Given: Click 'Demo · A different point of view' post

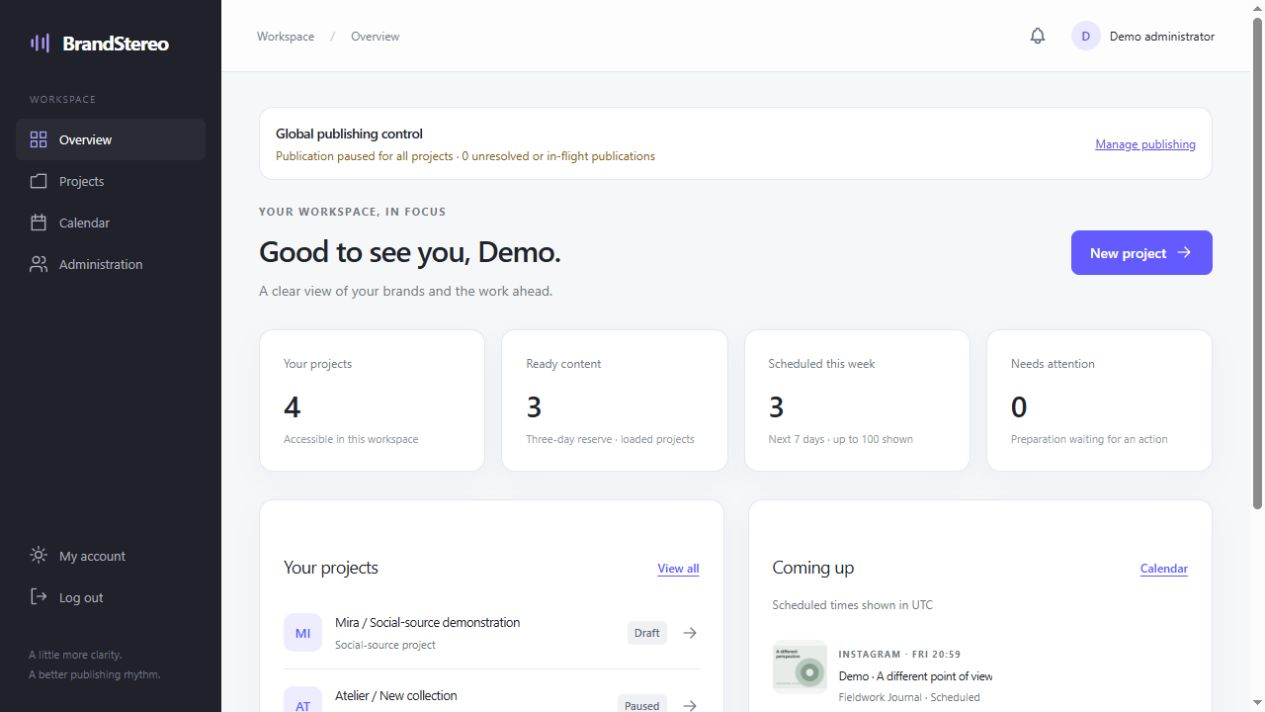Looking at the screenshot, I should [915, 676].
